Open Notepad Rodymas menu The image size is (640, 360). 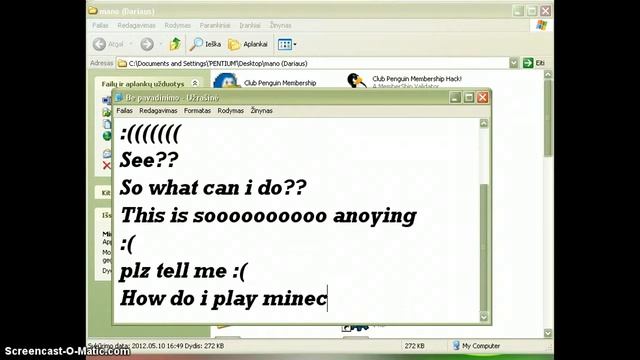pos(230,111)
